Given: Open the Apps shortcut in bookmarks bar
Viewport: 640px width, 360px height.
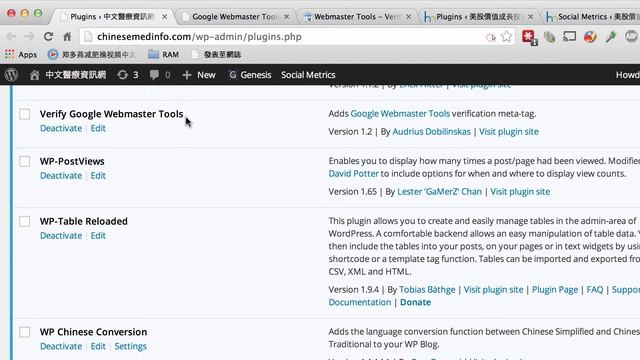Looking at the screenshot, I should click(21, 54).
